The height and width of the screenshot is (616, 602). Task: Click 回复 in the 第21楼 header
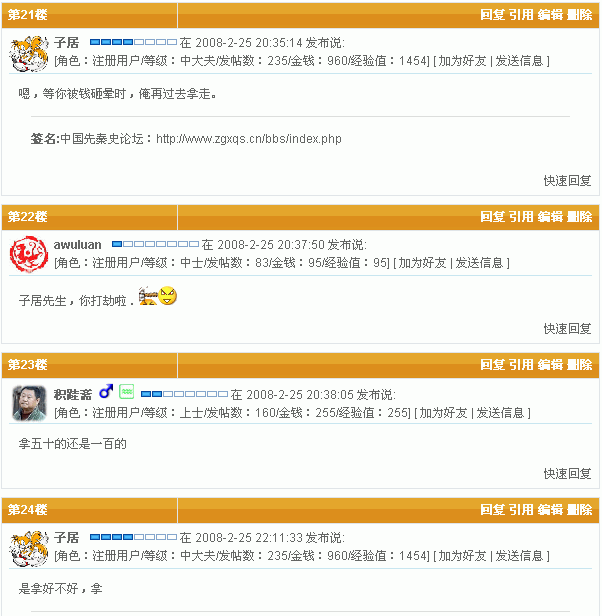pos(492,15)
